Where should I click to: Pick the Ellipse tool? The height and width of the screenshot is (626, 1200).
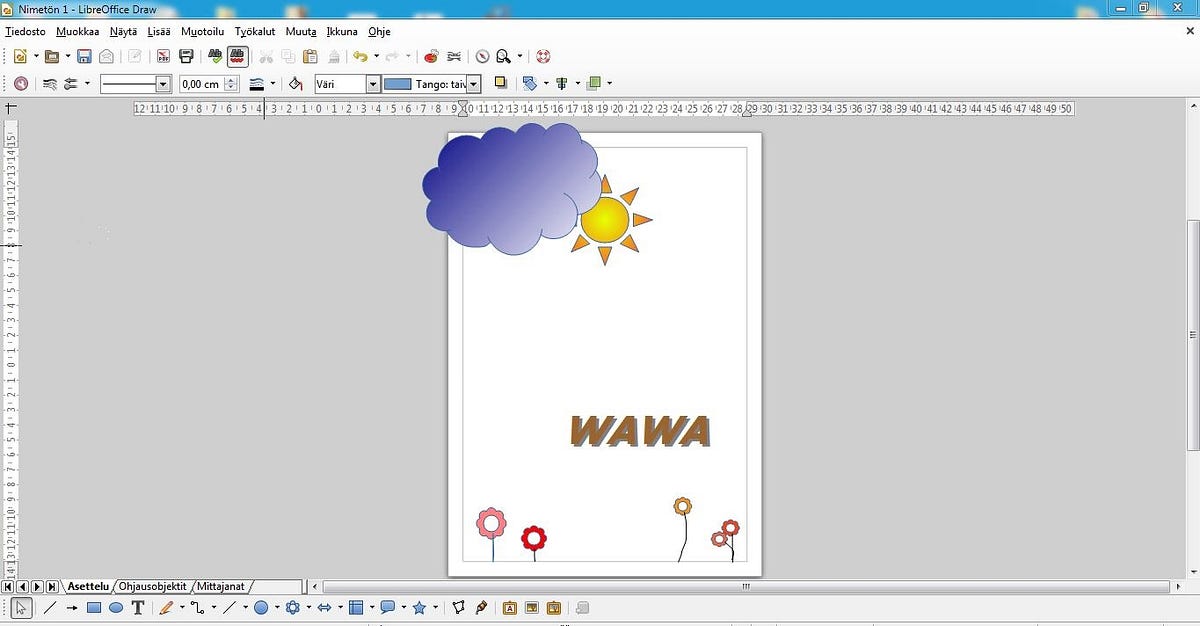point(116,607)
